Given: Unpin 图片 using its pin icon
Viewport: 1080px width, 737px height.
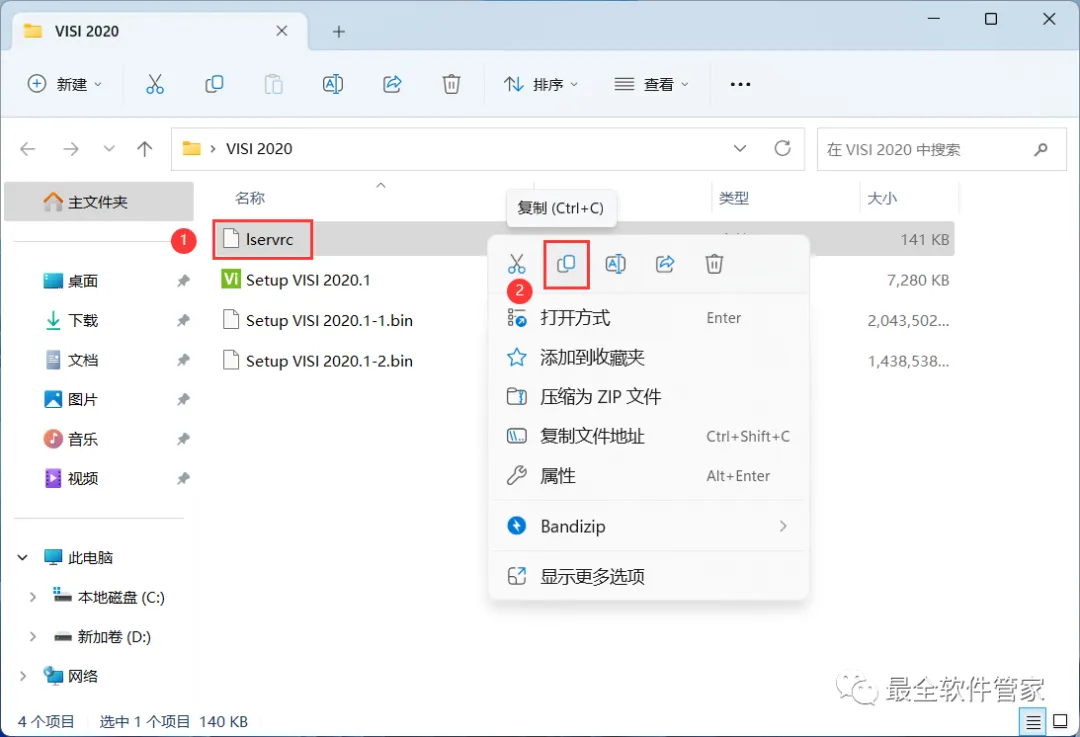Looking at the screenshot, I should 183,399.
